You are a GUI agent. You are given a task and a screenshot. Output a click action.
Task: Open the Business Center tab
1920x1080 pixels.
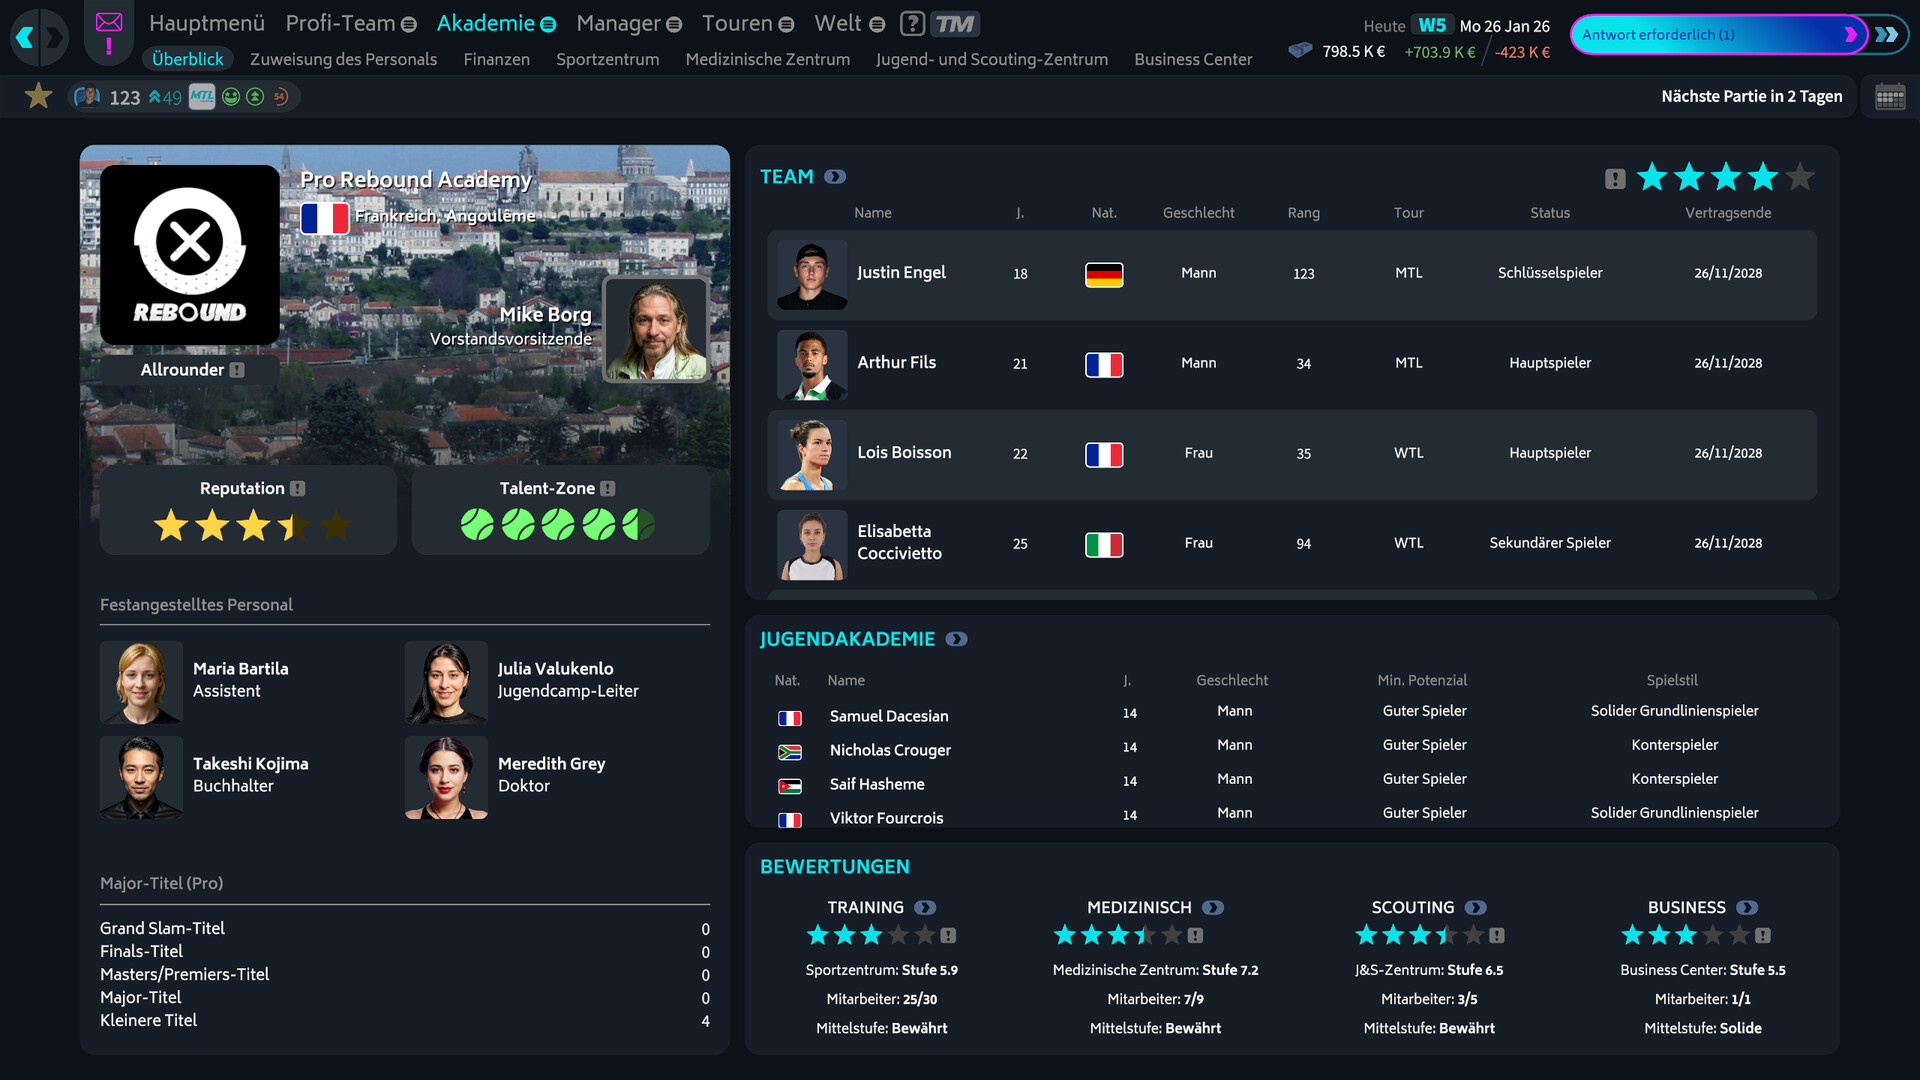pyautogui.click(x=1193, y=59)
